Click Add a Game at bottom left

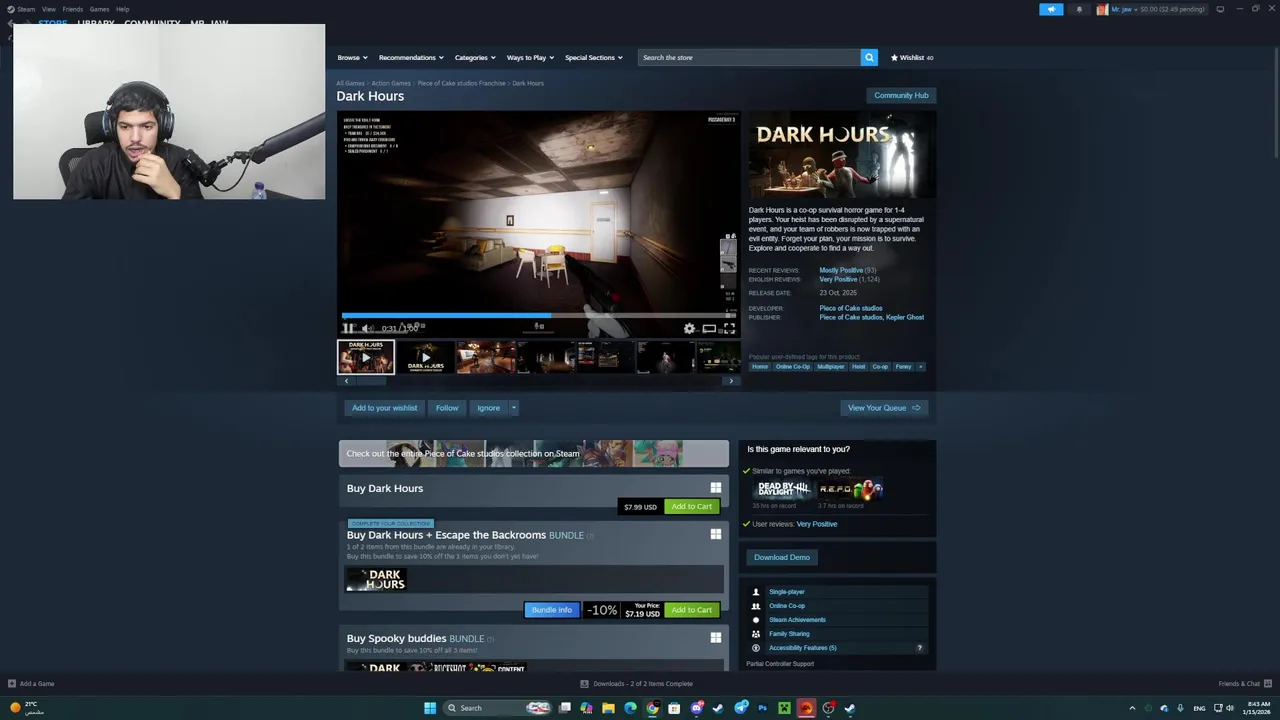31,684
